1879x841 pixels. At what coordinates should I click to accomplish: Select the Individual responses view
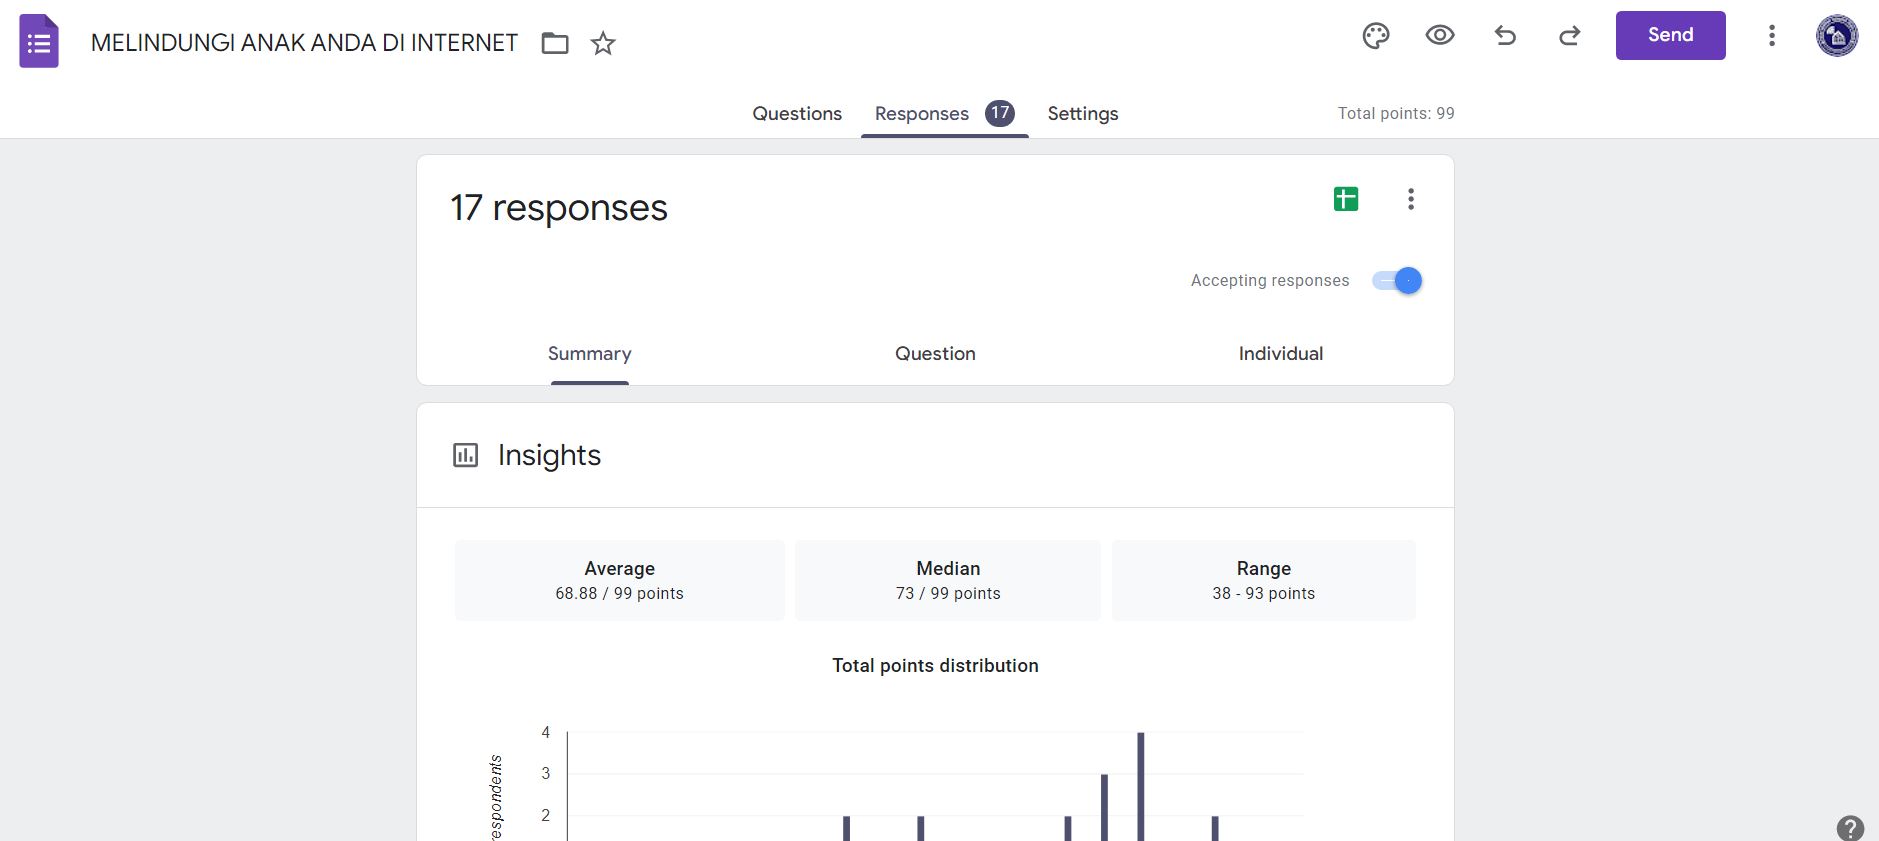[1280, 354]
